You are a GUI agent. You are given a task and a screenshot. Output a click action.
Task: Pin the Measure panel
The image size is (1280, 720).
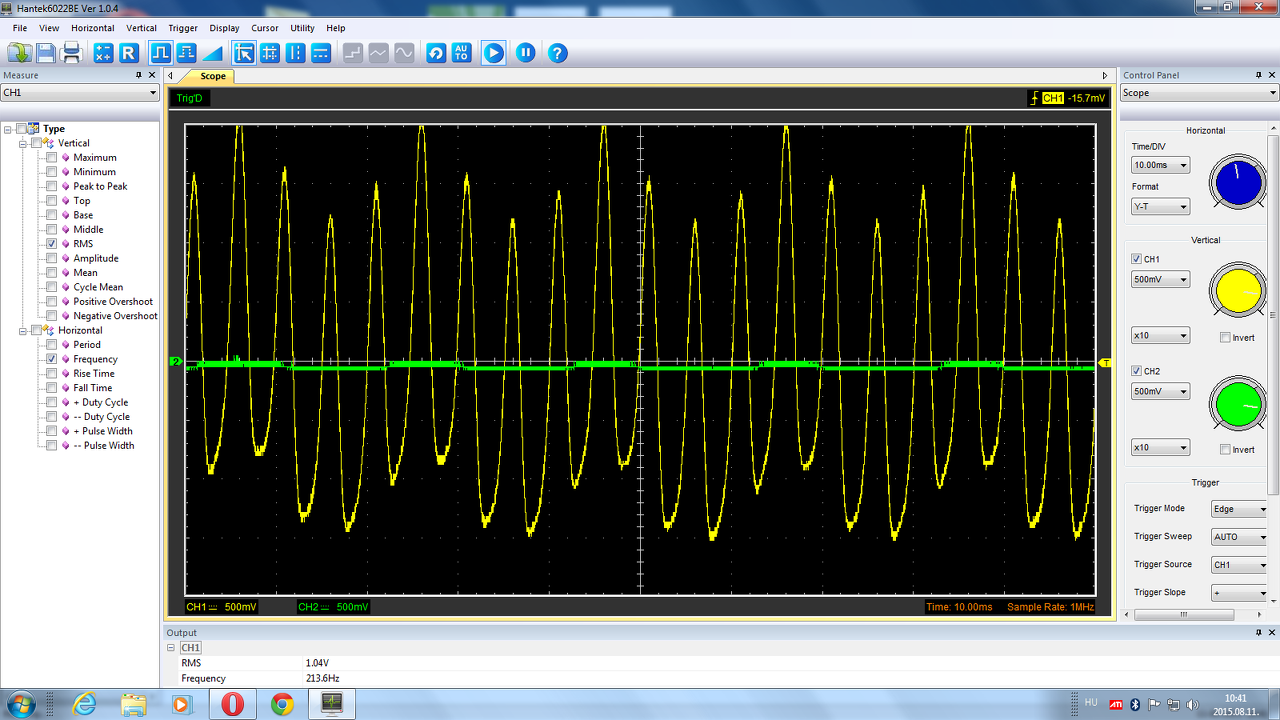click(x=139, y=75)
